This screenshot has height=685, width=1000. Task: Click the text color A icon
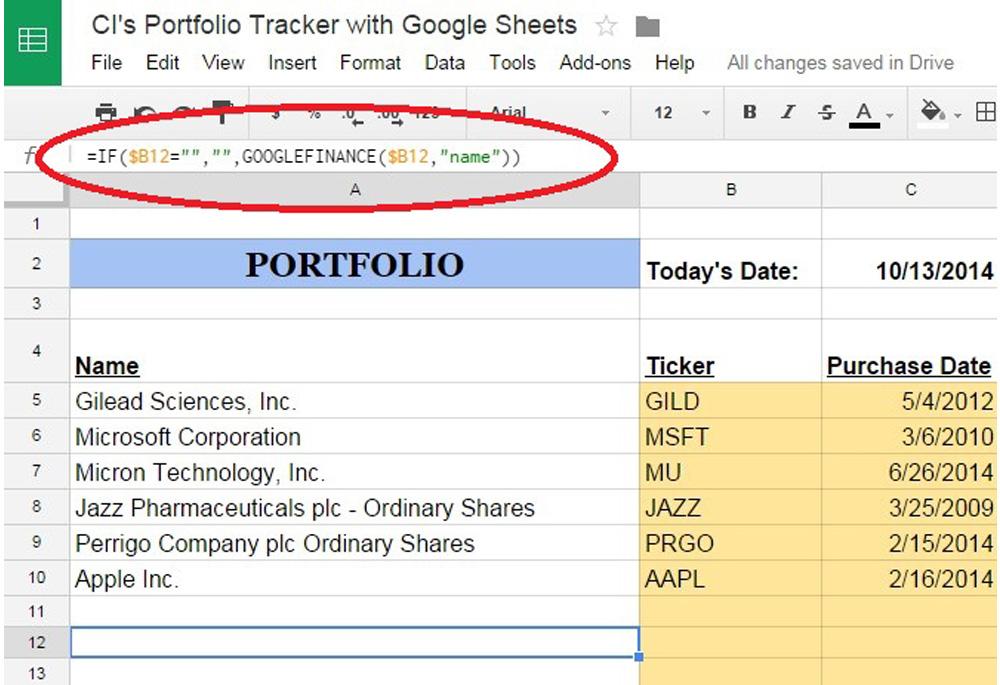click(x=864, y=114)
